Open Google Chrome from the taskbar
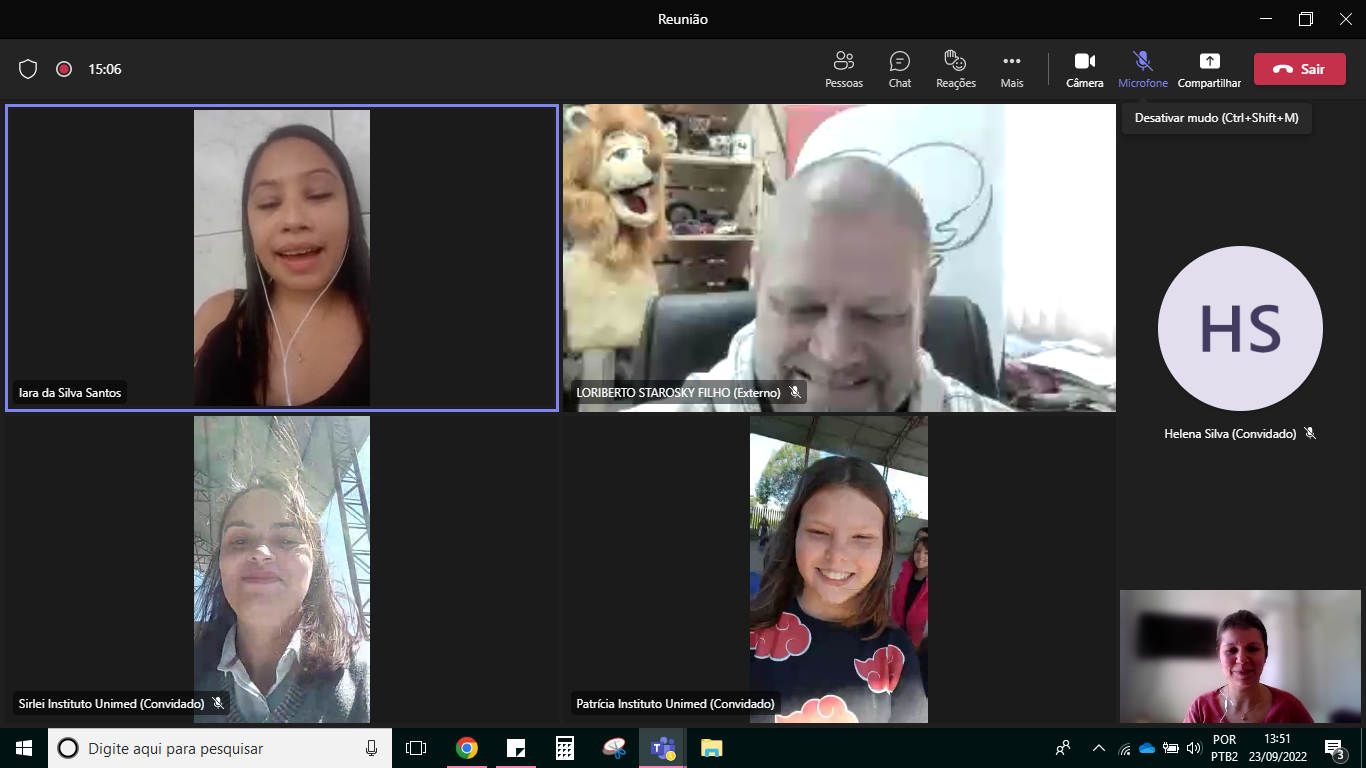This screenshot has height=768, width=1366. (x=466, y=748)
